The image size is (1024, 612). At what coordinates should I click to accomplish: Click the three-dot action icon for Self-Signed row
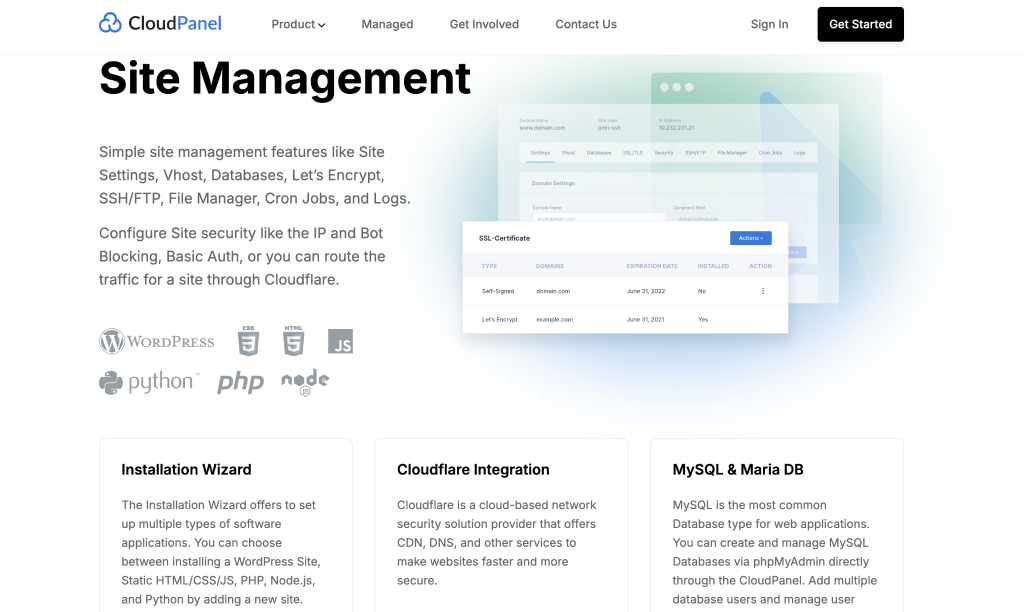pyautogui.click(x=763, y=291)
